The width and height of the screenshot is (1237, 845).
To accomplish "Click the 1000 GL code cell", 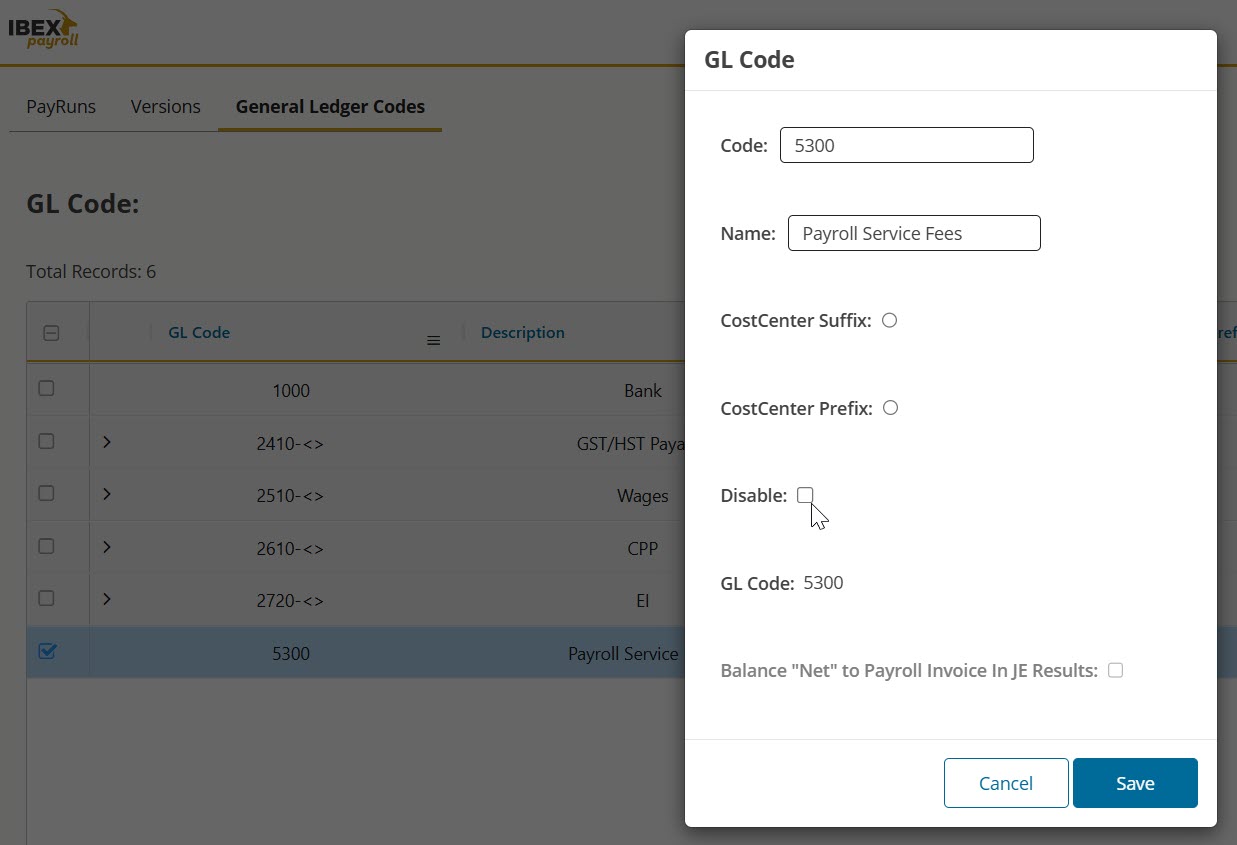I will pyautogui.click(x=291, y=390).
